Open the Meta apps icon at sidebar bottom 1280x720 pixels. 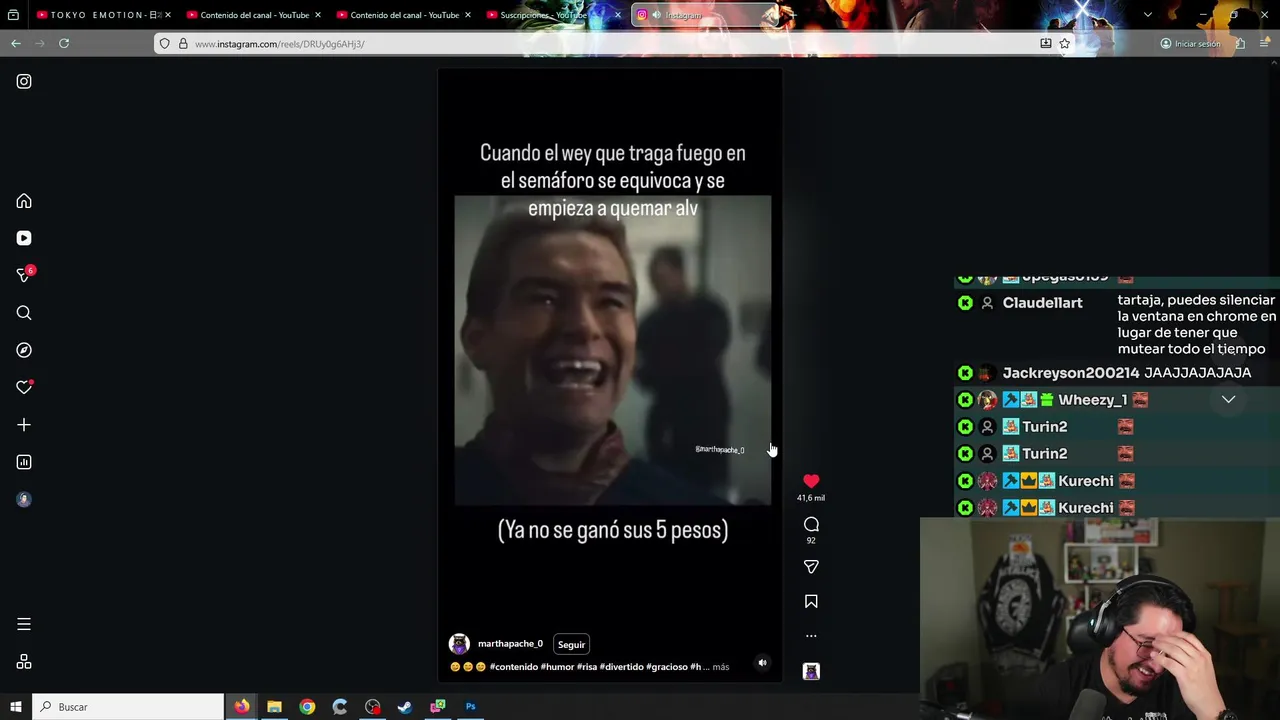[24, 662]
